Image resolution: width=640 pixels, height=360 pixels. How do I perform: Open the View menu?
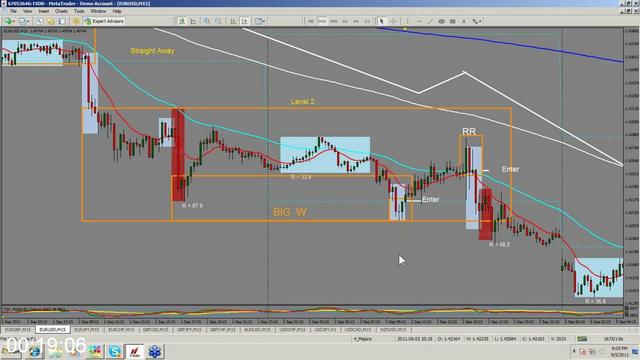click(27, 11)
